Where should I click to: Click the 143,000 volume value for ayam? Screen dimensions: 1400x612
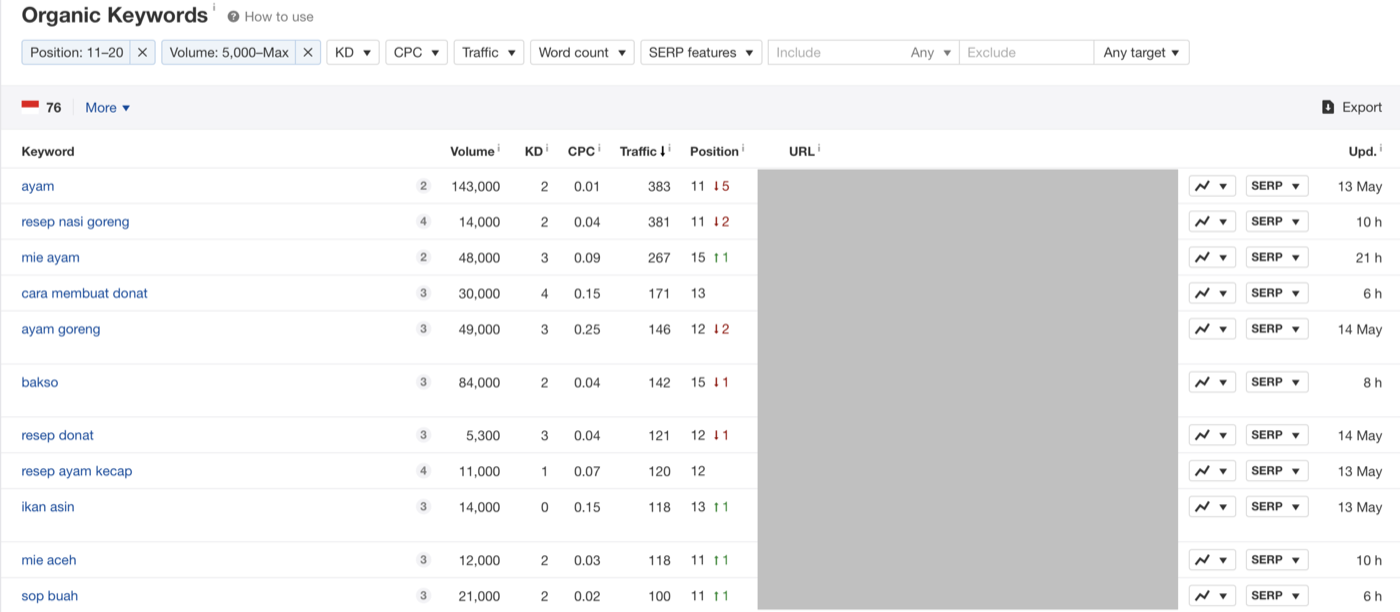(x=476, y=186)
